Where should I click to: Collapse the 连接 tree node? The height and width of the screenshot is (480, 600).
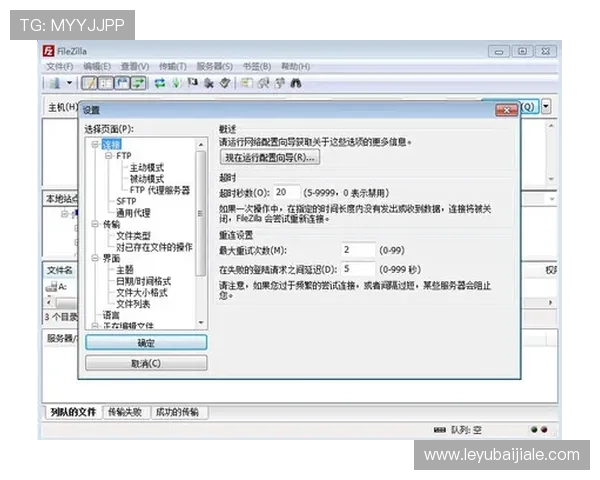(x=95, y=144)
